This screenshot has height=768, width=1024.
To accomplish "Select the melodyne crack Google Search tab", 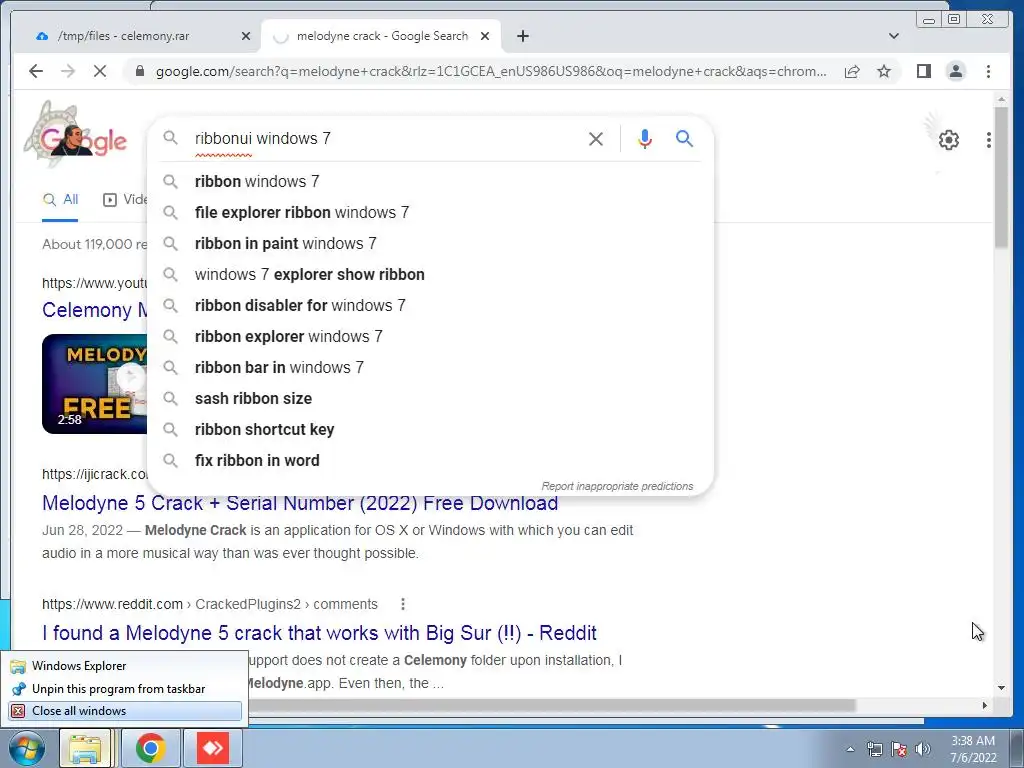I will (x=382, y=36).
